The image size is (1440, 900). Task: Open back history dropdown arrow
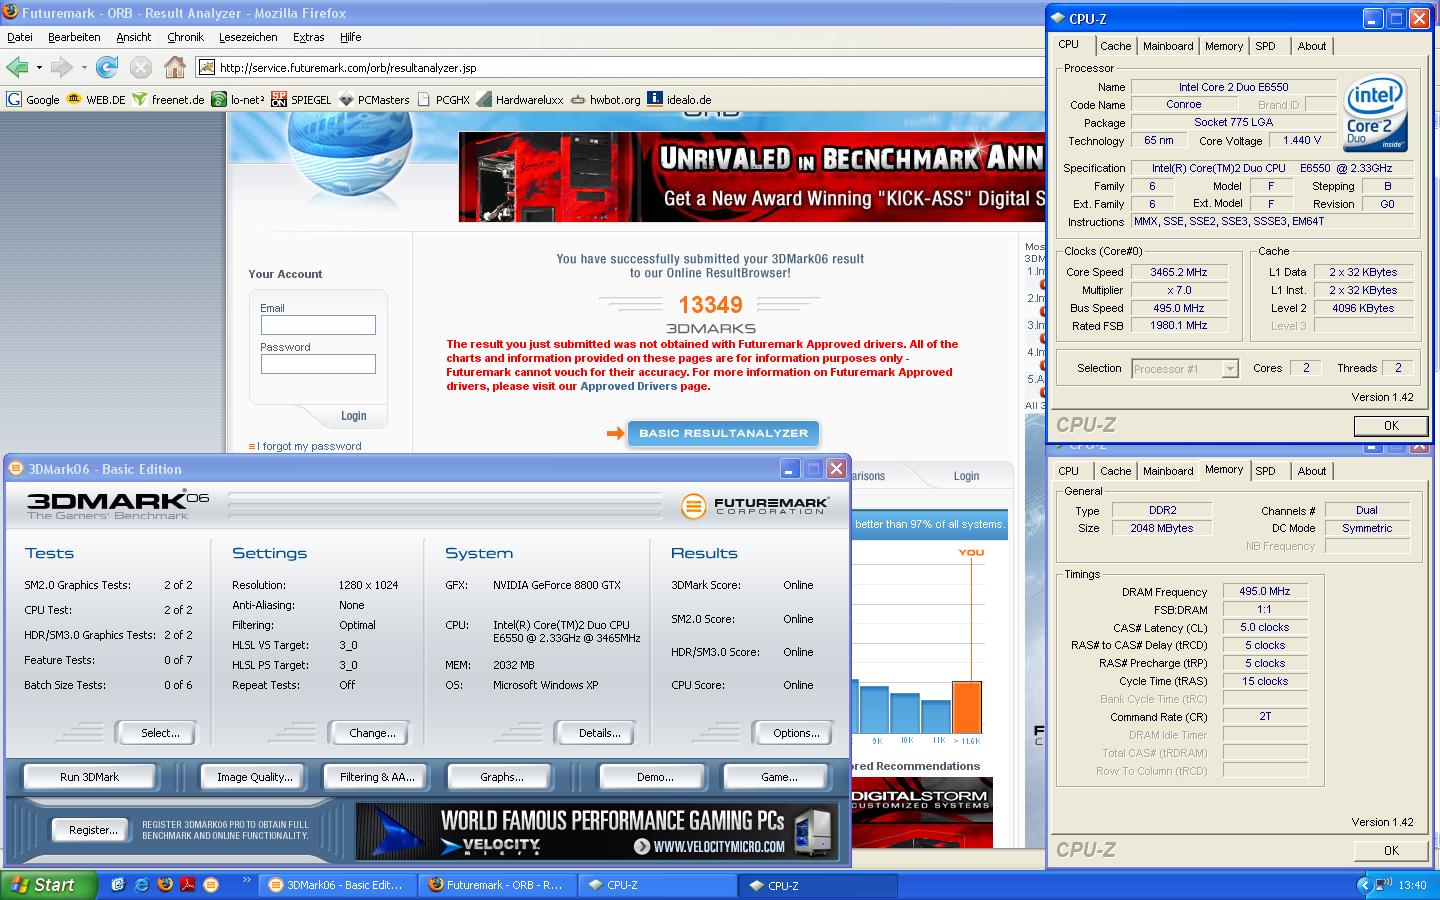point(39,68)
